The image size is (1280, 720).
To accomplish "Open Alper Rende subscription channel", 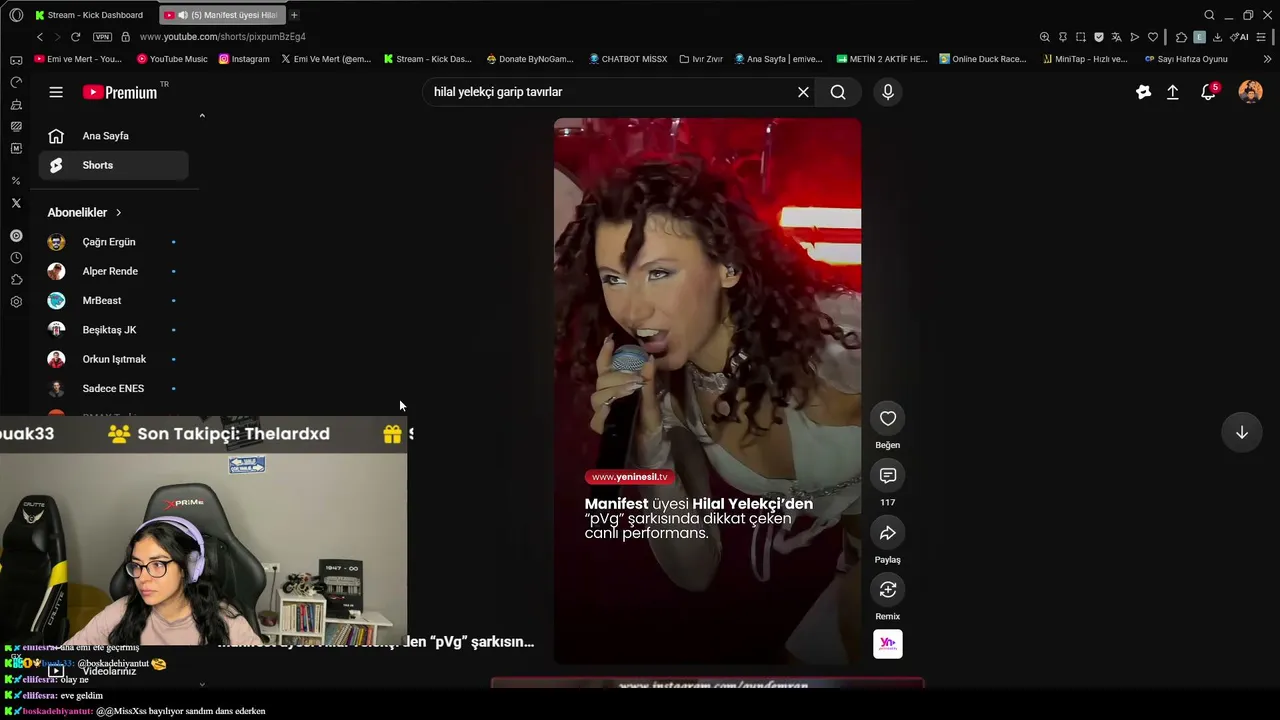I will [x=113, y=271].
